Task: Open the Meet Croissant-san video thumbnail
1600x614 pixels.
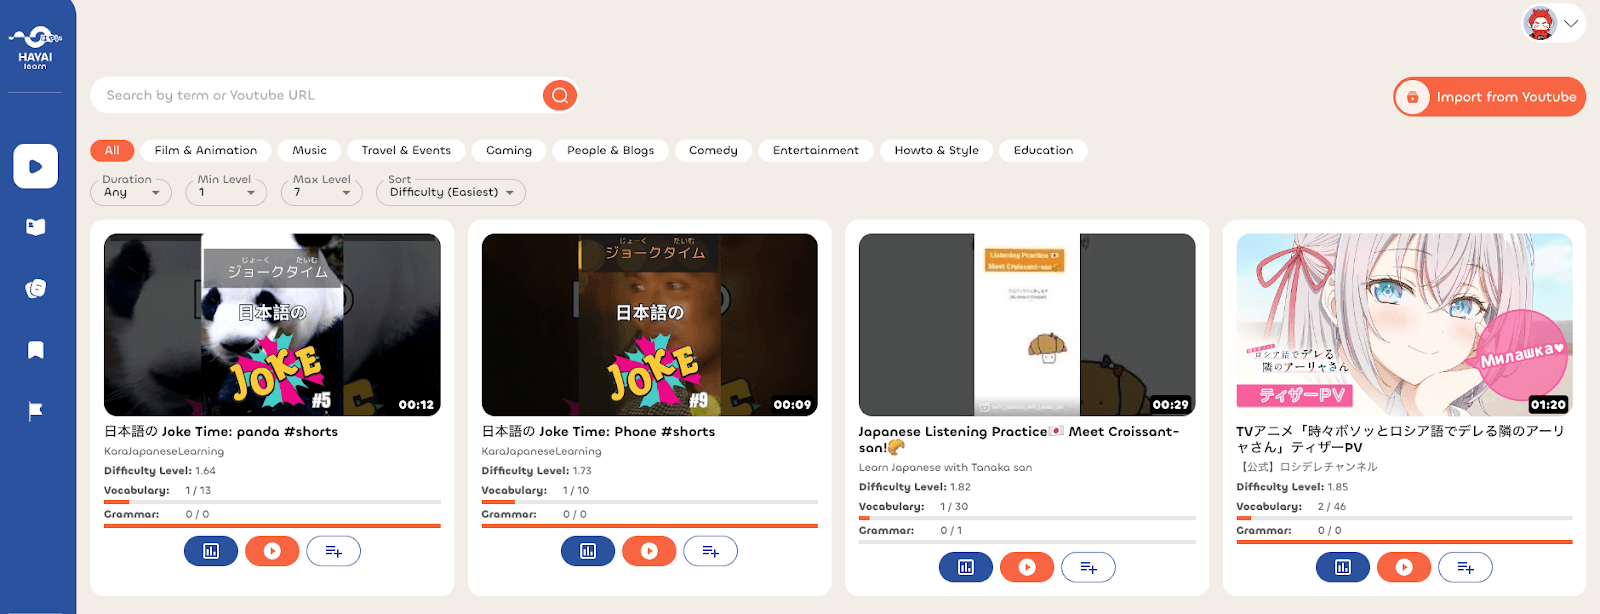Action: click(1027, 325)
